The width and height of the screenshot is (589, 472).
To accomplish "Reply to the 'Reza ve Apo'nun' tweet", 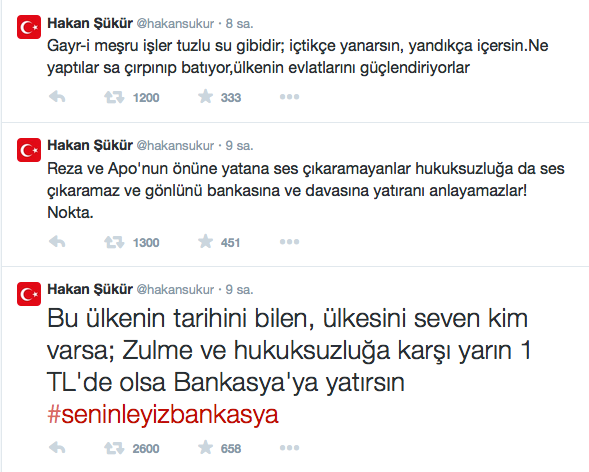I will point(57,242).
